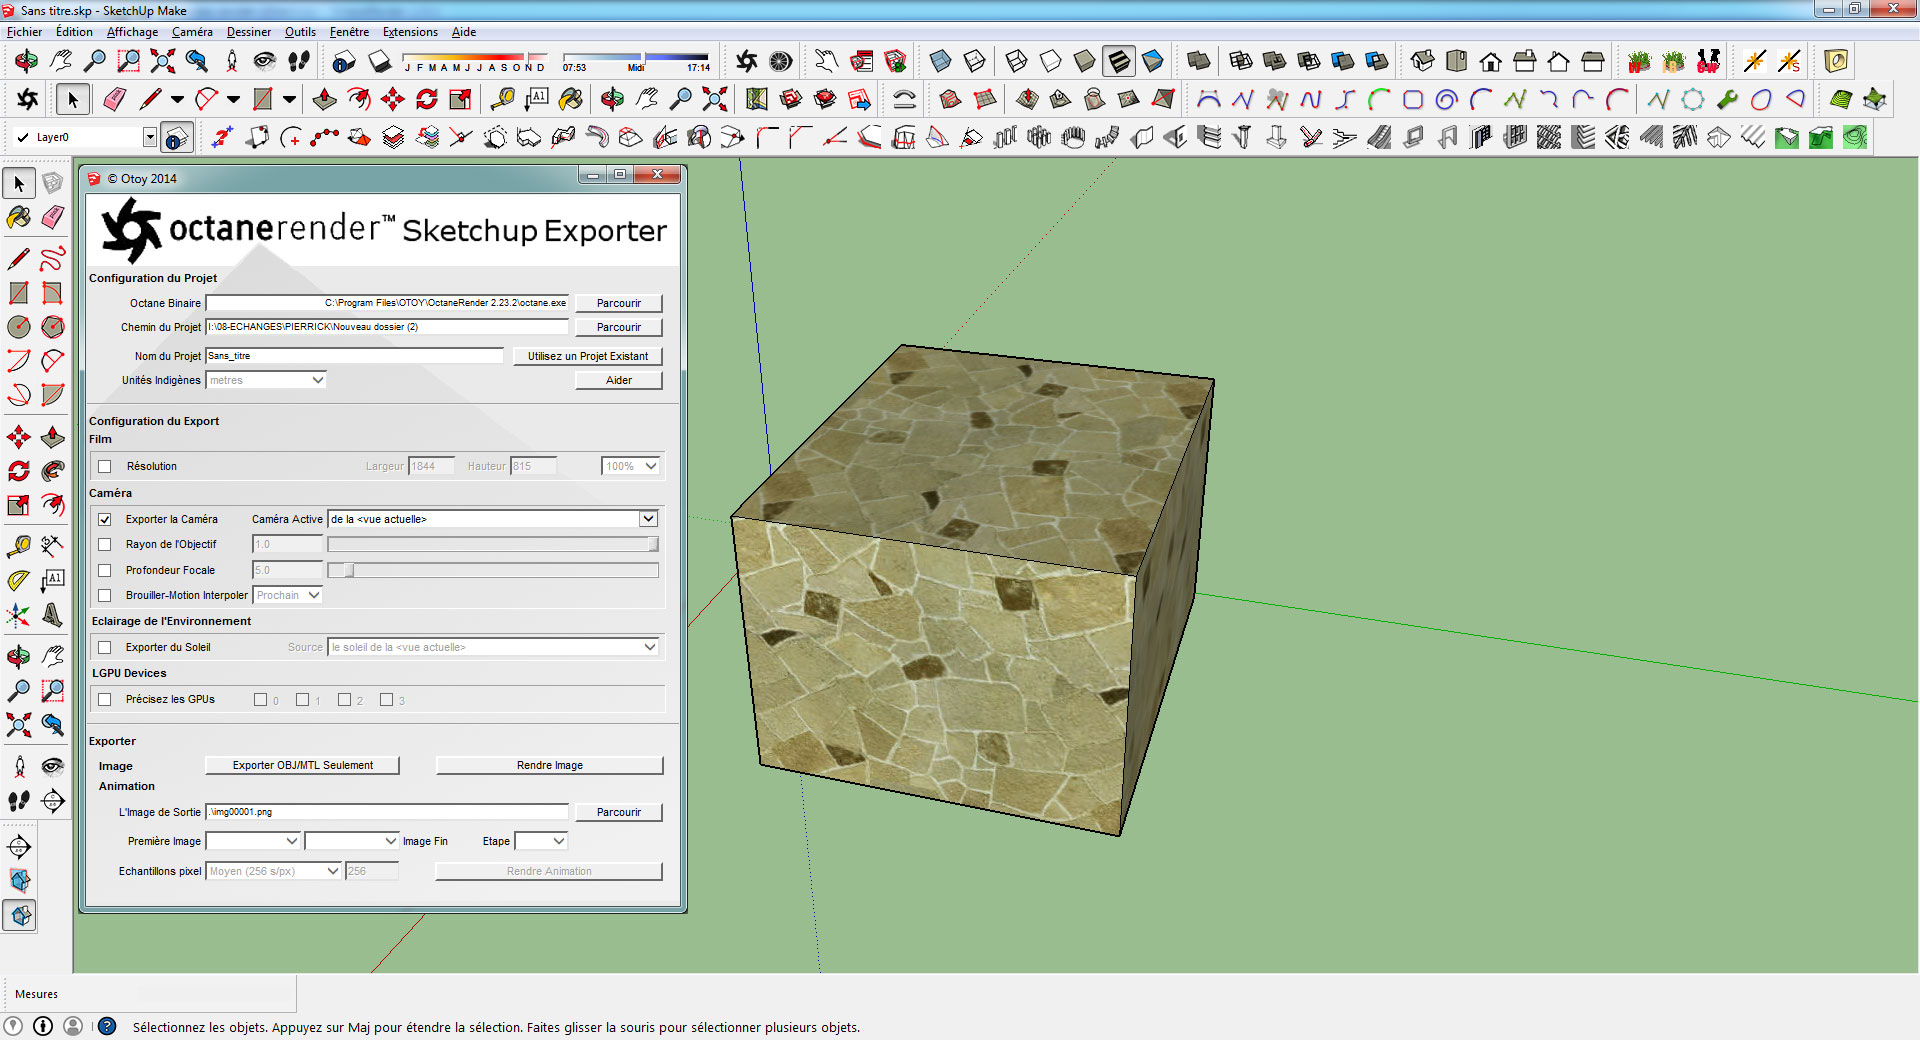Select the Eraser tool in top toolbar

114,100
